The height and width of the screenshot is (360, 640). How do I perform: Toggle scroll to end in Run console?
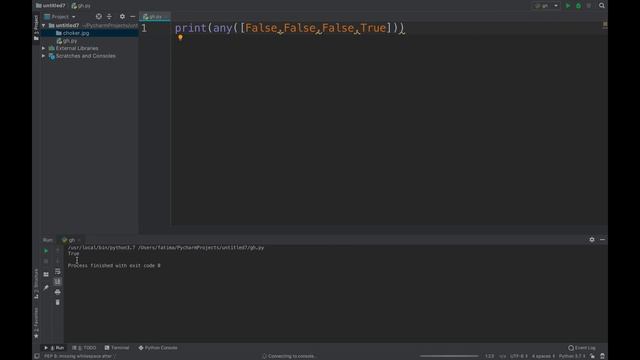click(58, 282)
